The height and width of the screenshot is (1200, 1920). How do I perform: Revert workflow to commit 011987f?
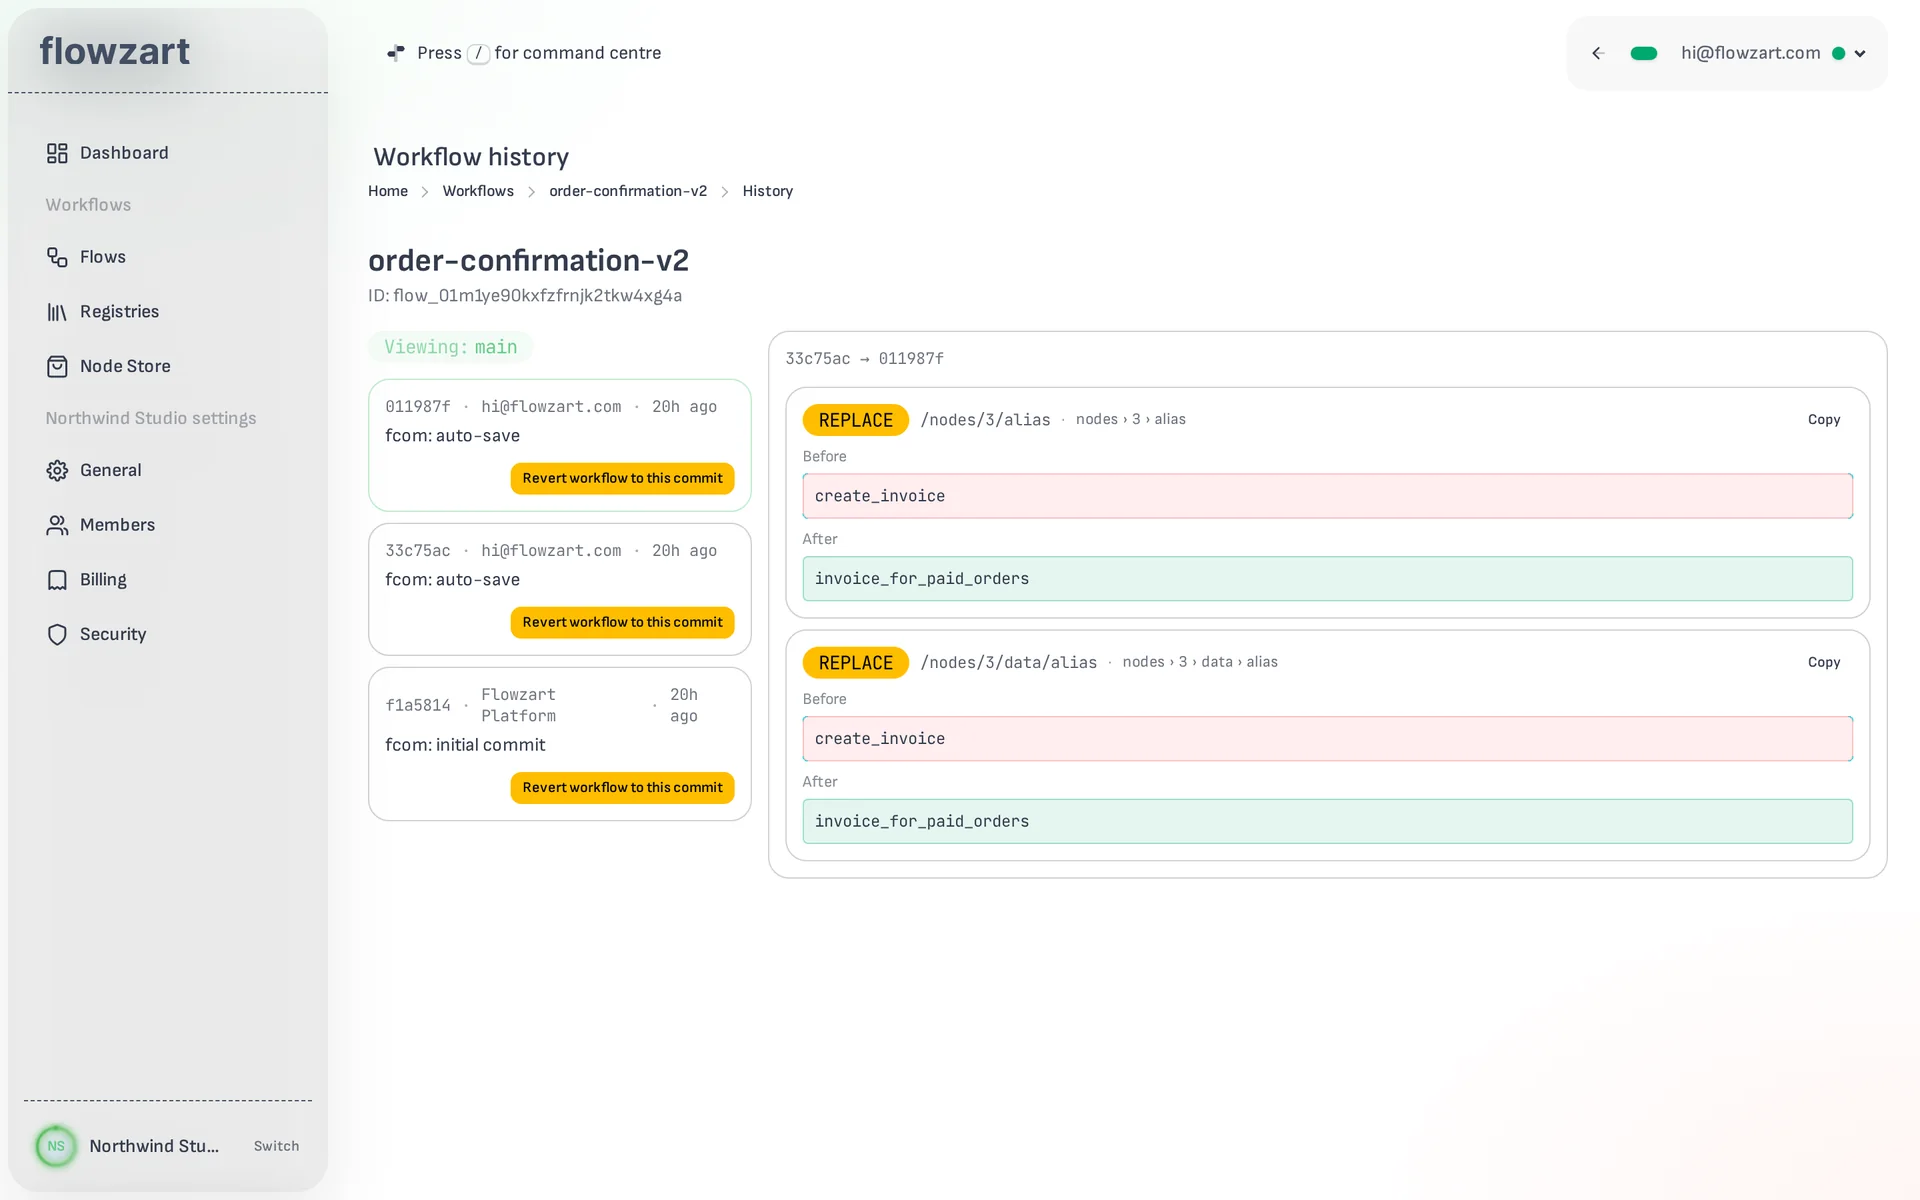coord(622,478)
